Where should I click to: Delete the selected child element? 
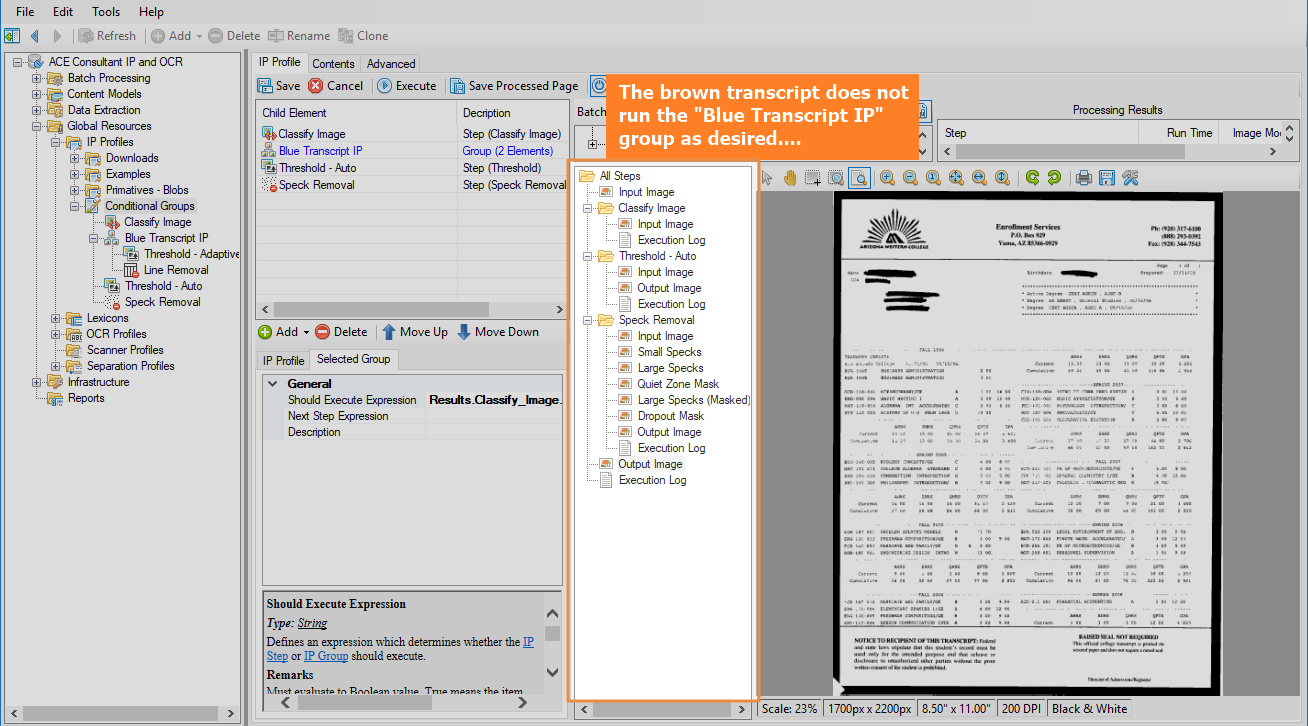pos(341,332)
